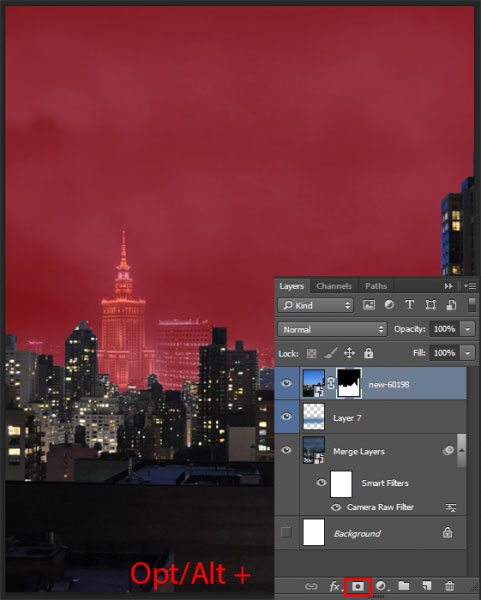Click the Camera Raw Filter entry
The image size is (481, 600).
380,507
